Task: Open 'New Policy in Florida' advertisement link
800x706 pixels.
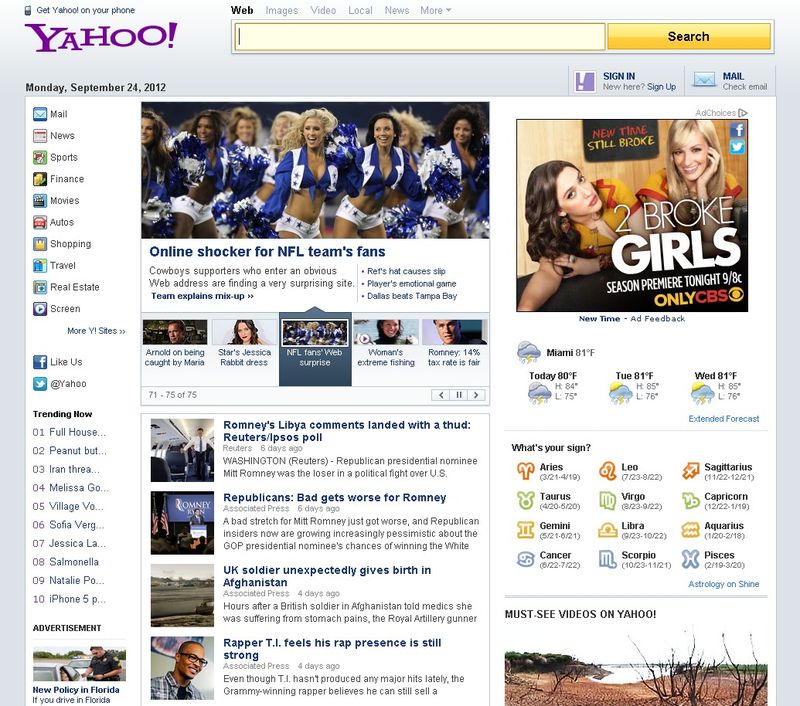Action: click(x=76, y=690)
